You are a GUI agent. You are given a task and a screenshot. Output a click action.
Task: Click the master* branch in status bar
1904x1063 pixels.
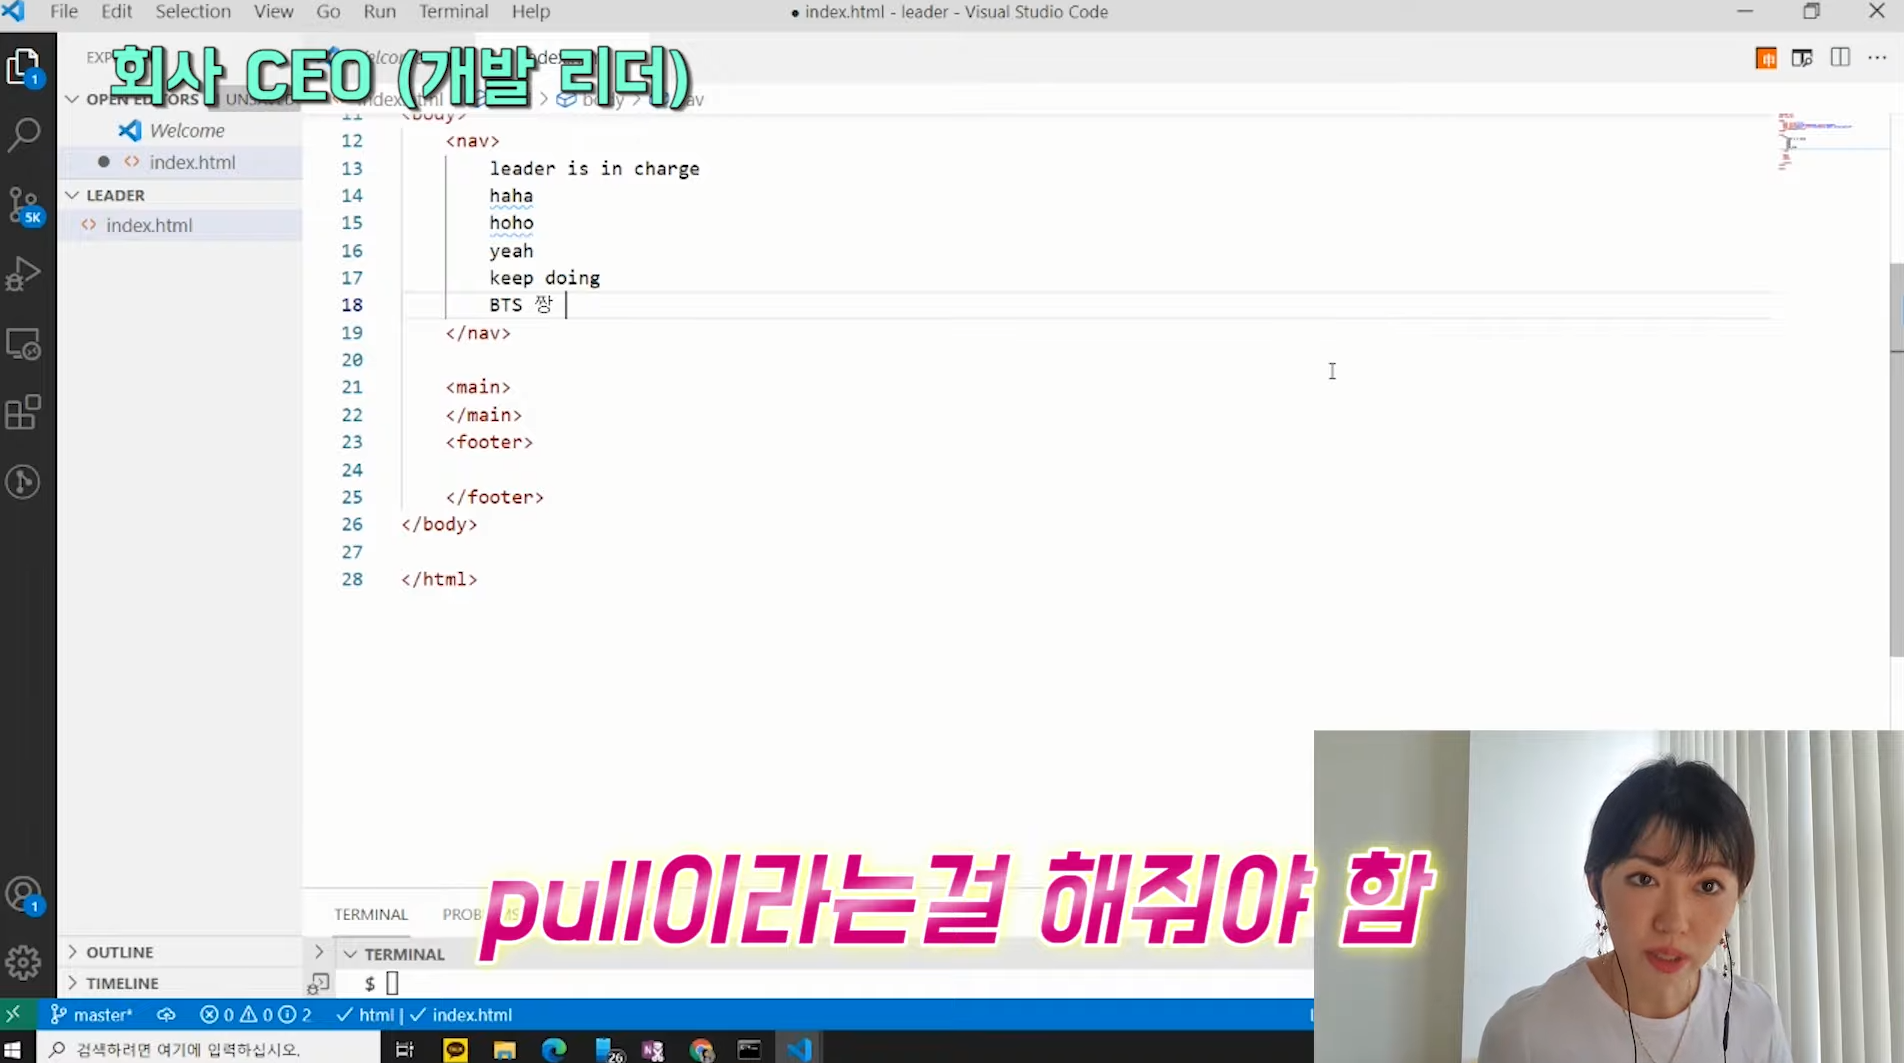[x=91, y=1014]
